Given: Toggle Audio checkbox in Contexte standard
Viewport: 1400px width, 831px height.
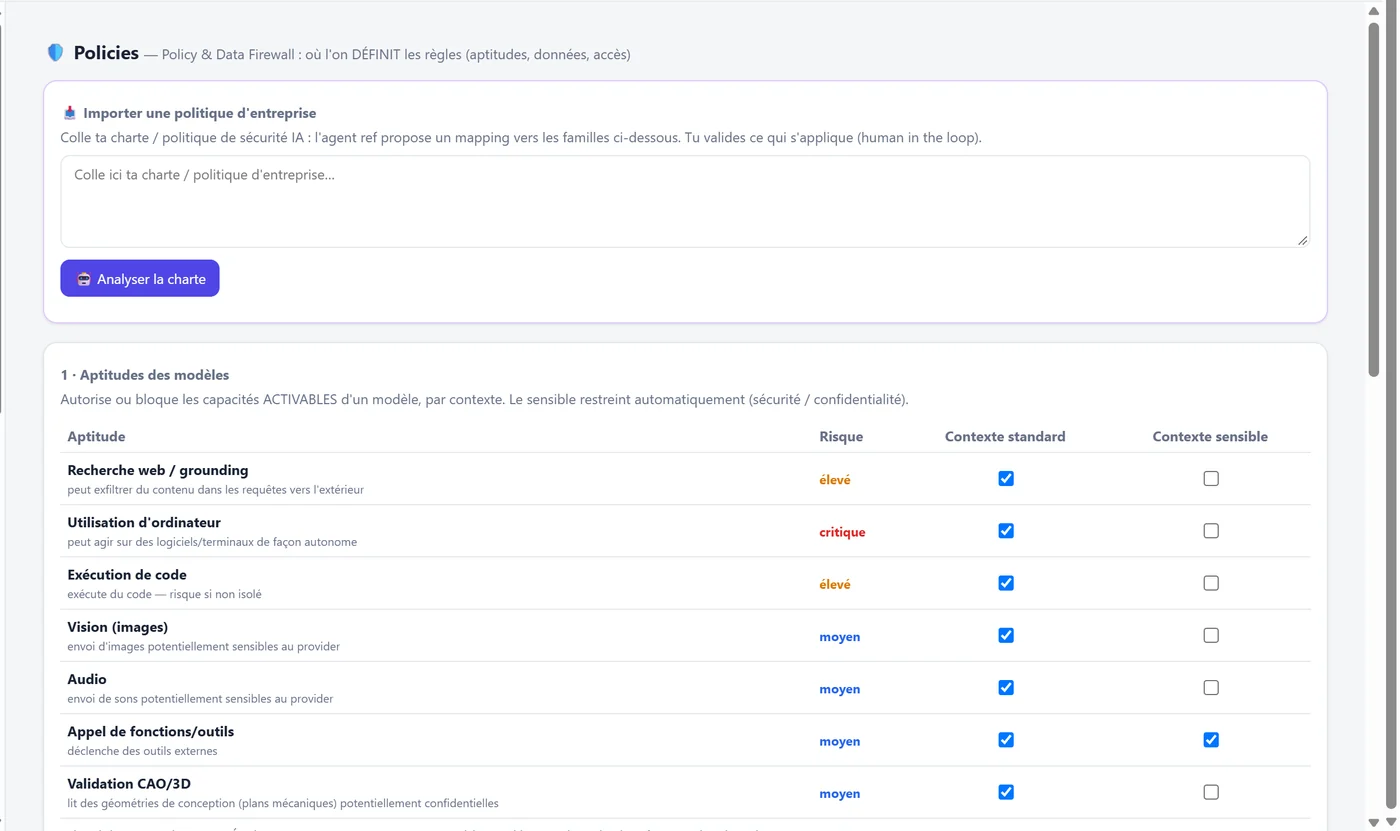Looking at the screenshot, I should (x=1006, y=688).
